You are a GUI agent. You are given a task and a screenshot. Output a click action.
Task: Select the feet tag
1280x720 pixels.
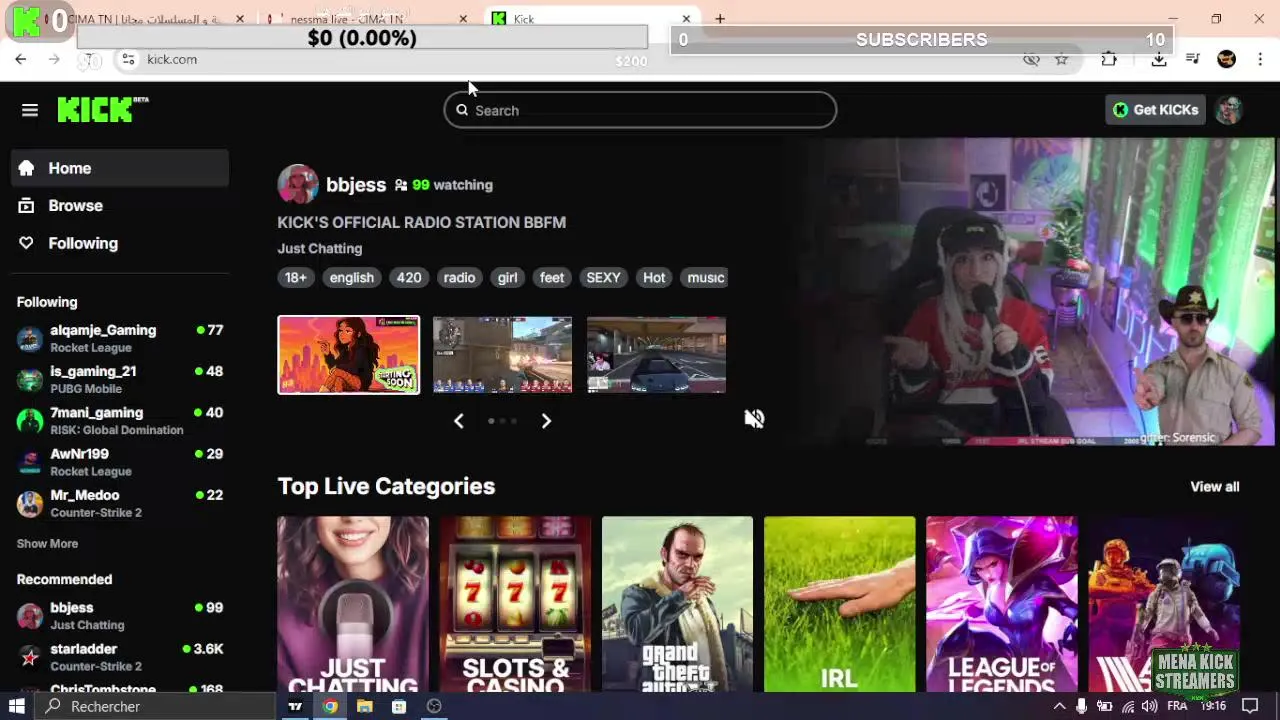pos(552,277)
